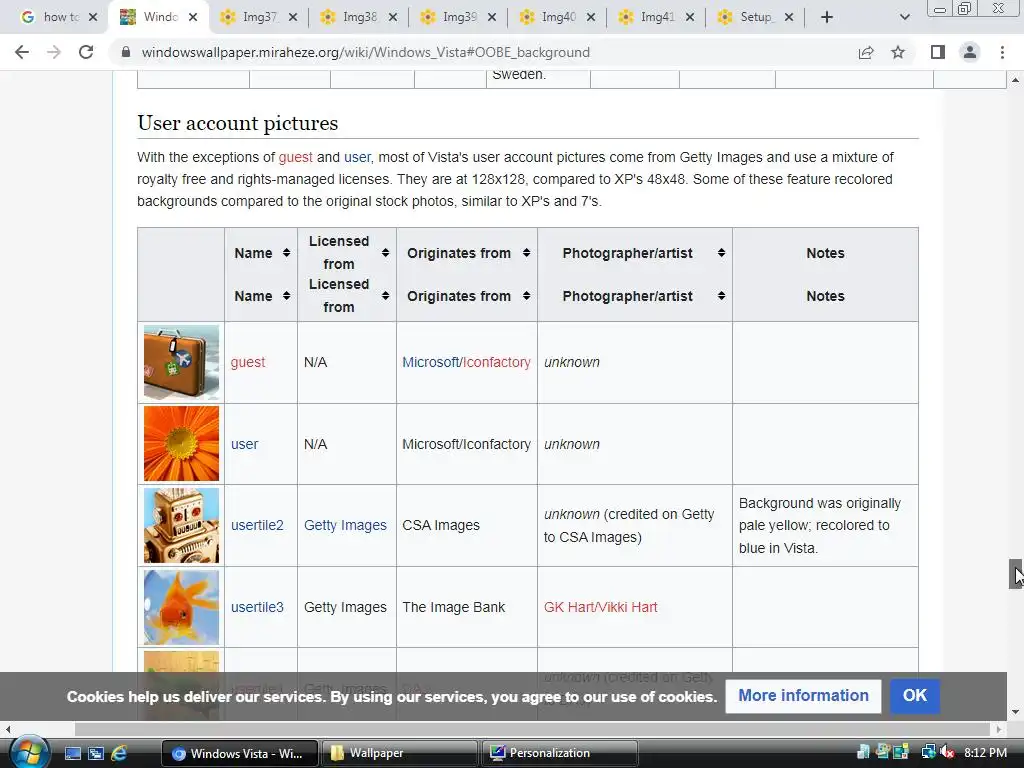This screenshot has height=768, width=1024.
Task: Open the share this page icon
Action: click(866, 52)
